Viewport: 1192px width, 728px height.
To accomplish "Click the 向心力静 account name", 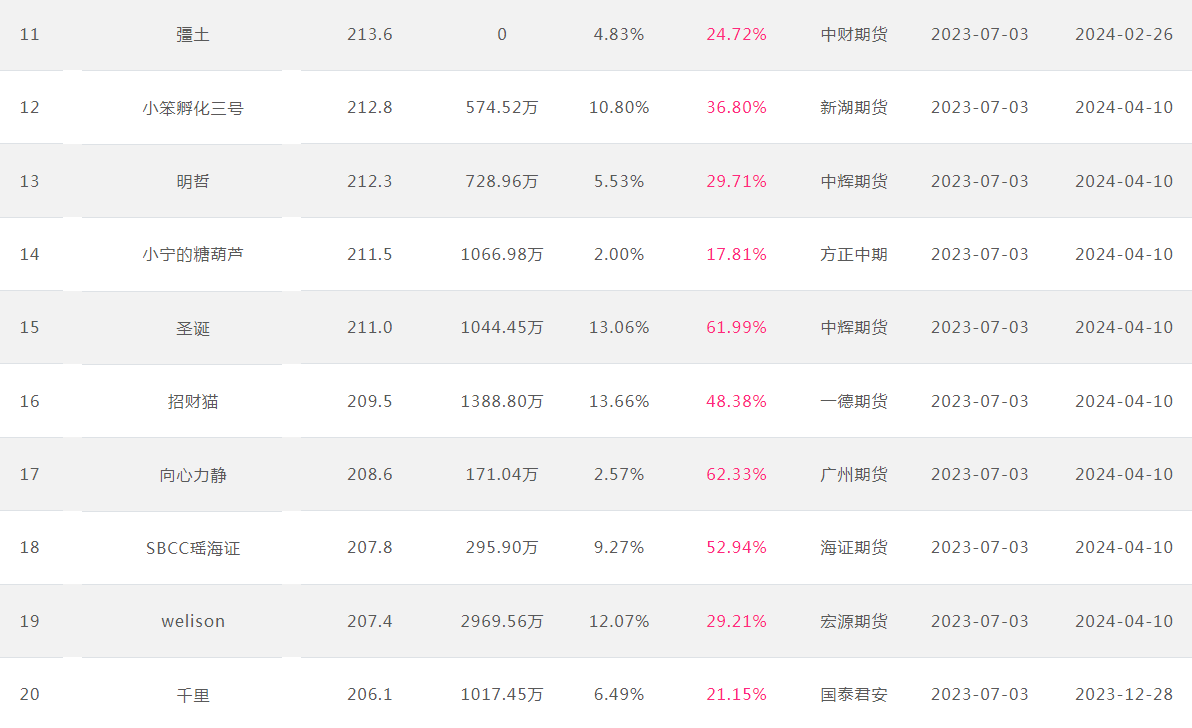I will (193, 475).
